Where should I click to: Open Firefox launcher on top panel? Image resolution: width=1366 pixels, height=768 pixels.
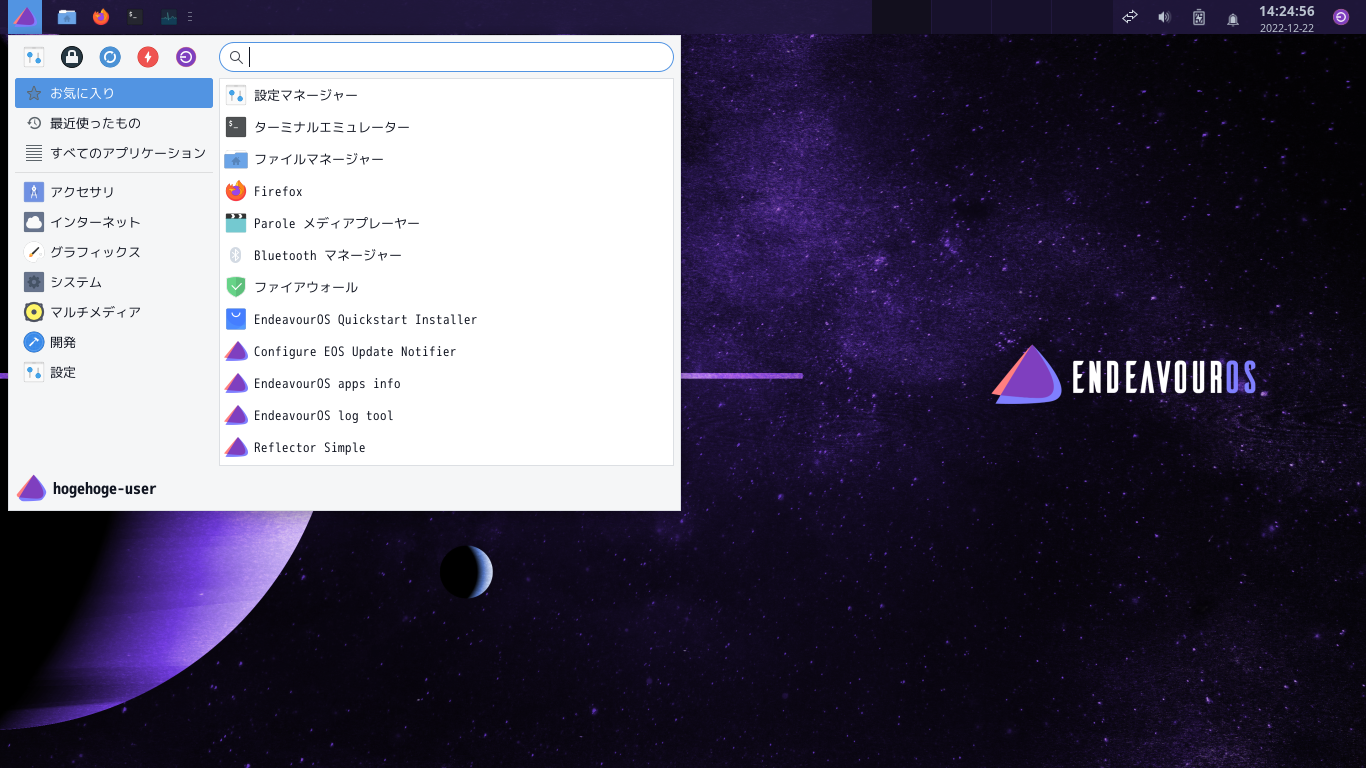click(x=101, y=16)
